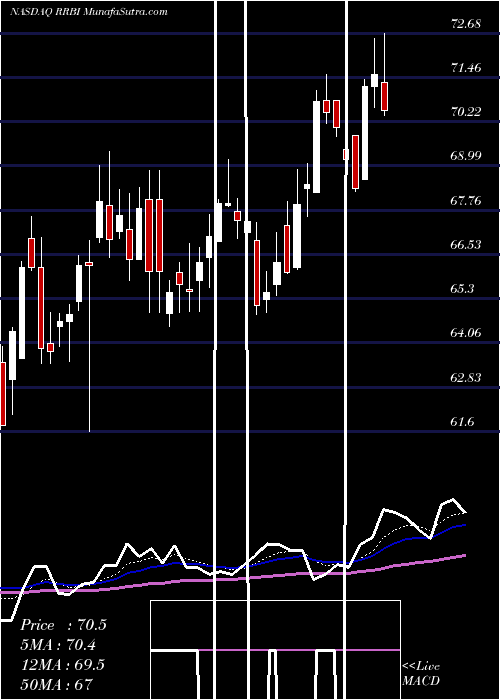The image size is (500, 700).
Task: Click the blue 12MA line
Action: click(232, 566)
